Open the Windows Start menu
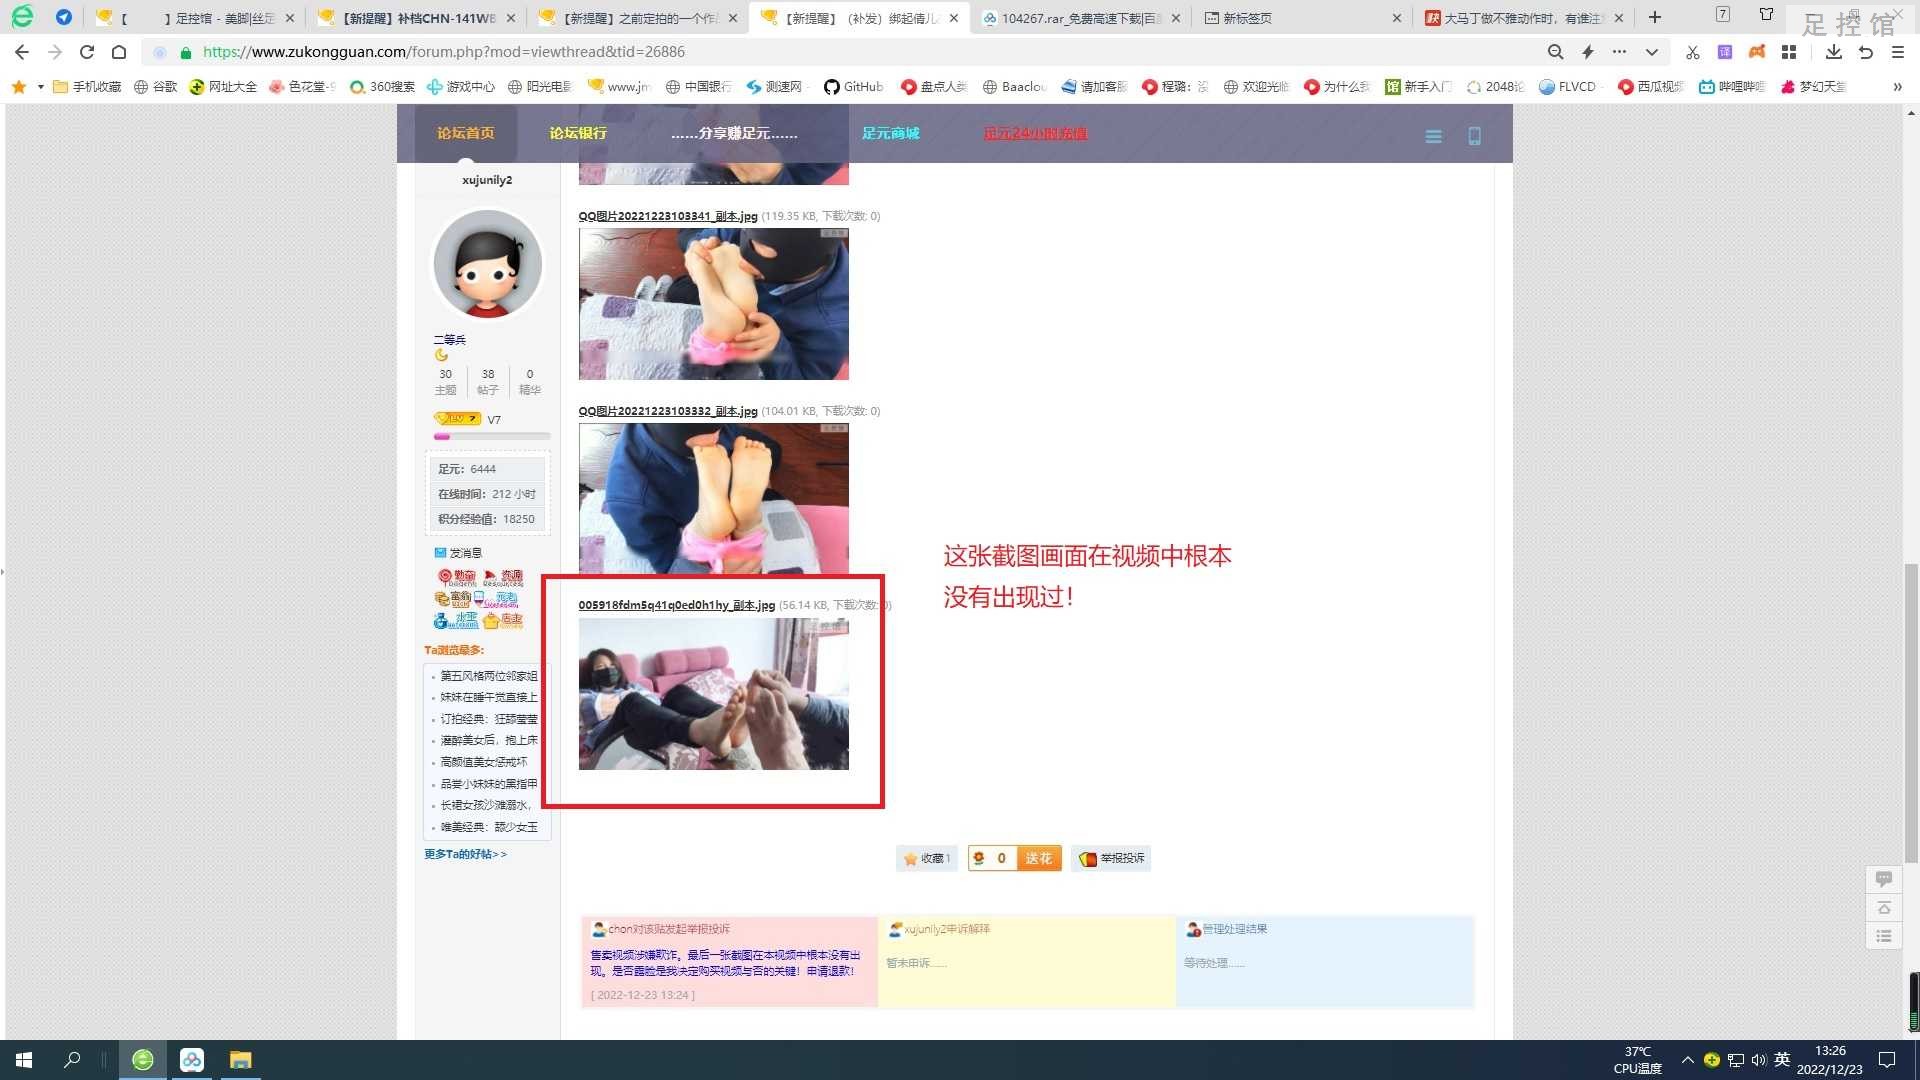The height and width of the screenshot is (1080, 1920). pos(24,1060)
